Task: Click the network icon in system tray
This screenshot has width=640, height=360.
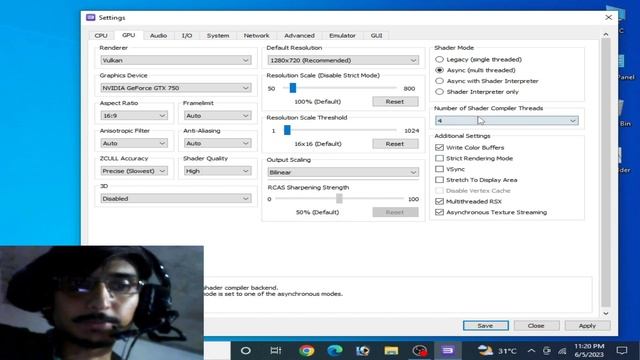Action: (562, 351)
